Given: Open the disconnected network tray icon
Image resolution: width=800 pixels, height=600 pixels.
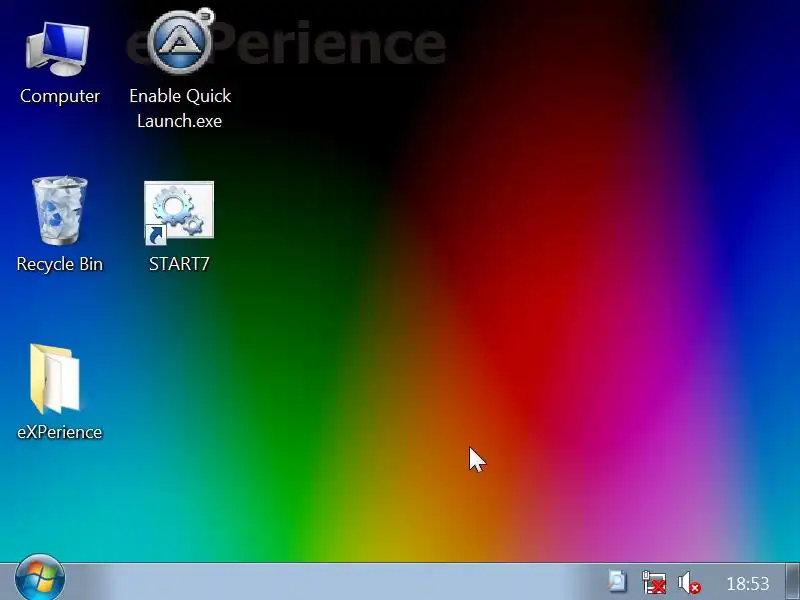Looking at the screenshot, I should click(x=654, y=582).
